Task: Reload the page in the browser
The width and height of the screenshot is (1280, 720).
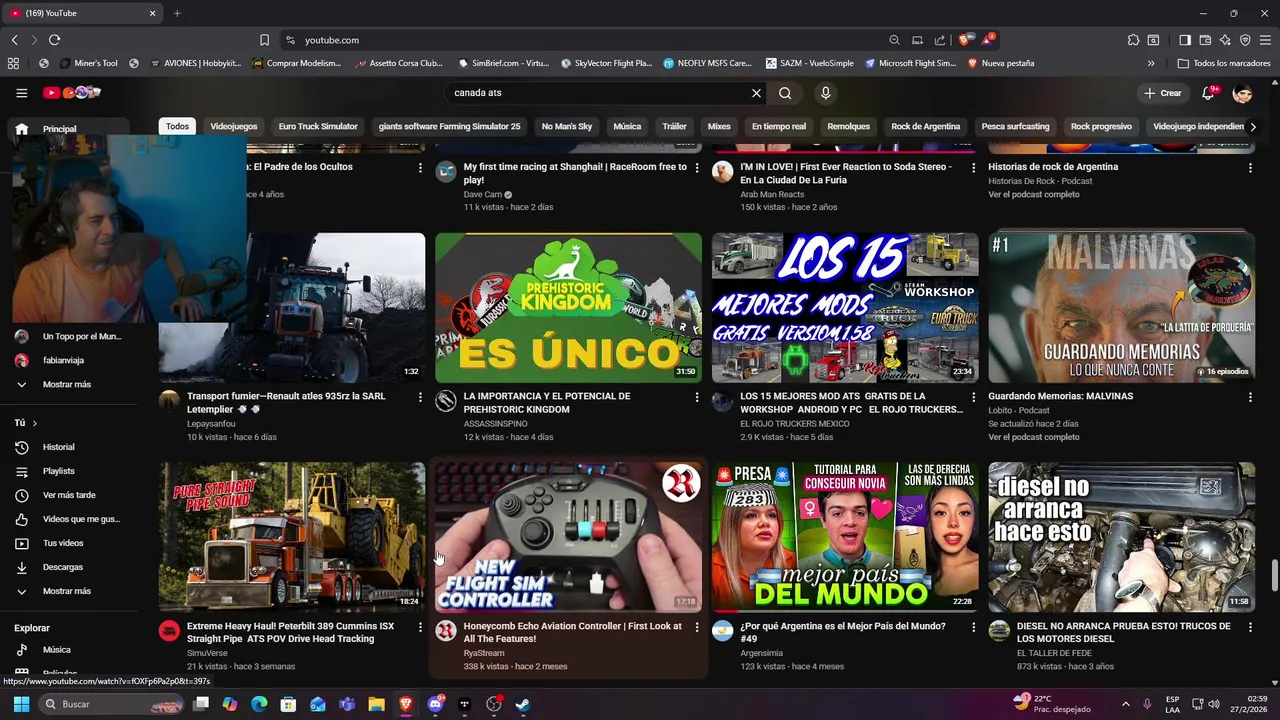Action: pos(54,40)
